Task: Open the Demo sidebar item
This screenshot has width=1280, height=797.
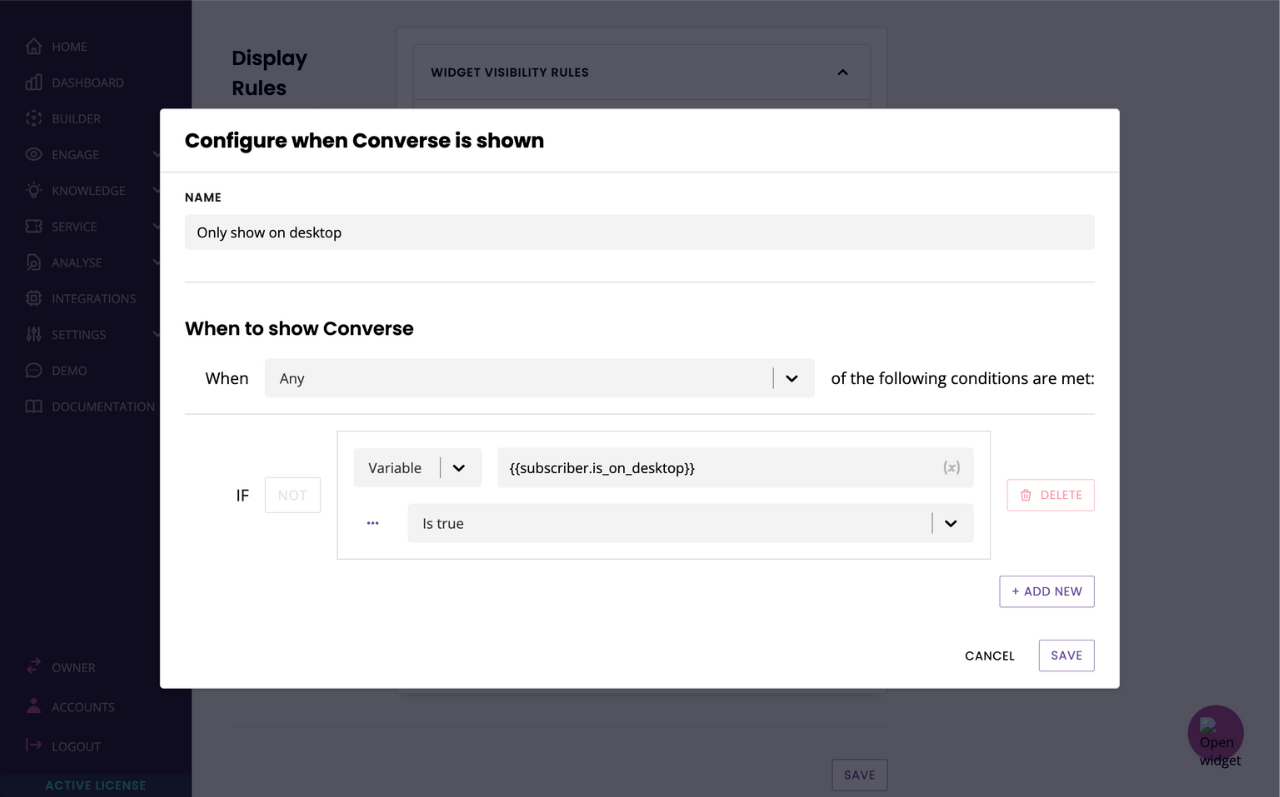Action: coord(69,370)
